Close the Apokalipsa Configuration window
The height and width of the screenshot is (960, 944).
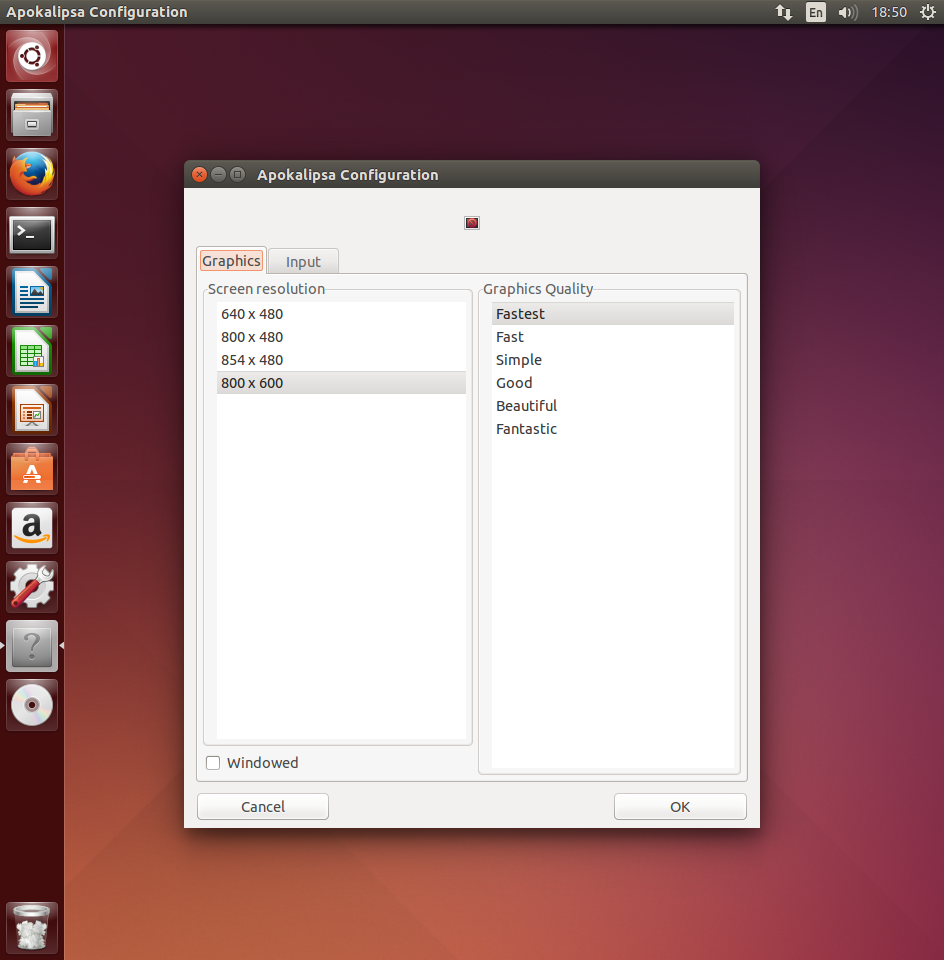coord(200,174)
